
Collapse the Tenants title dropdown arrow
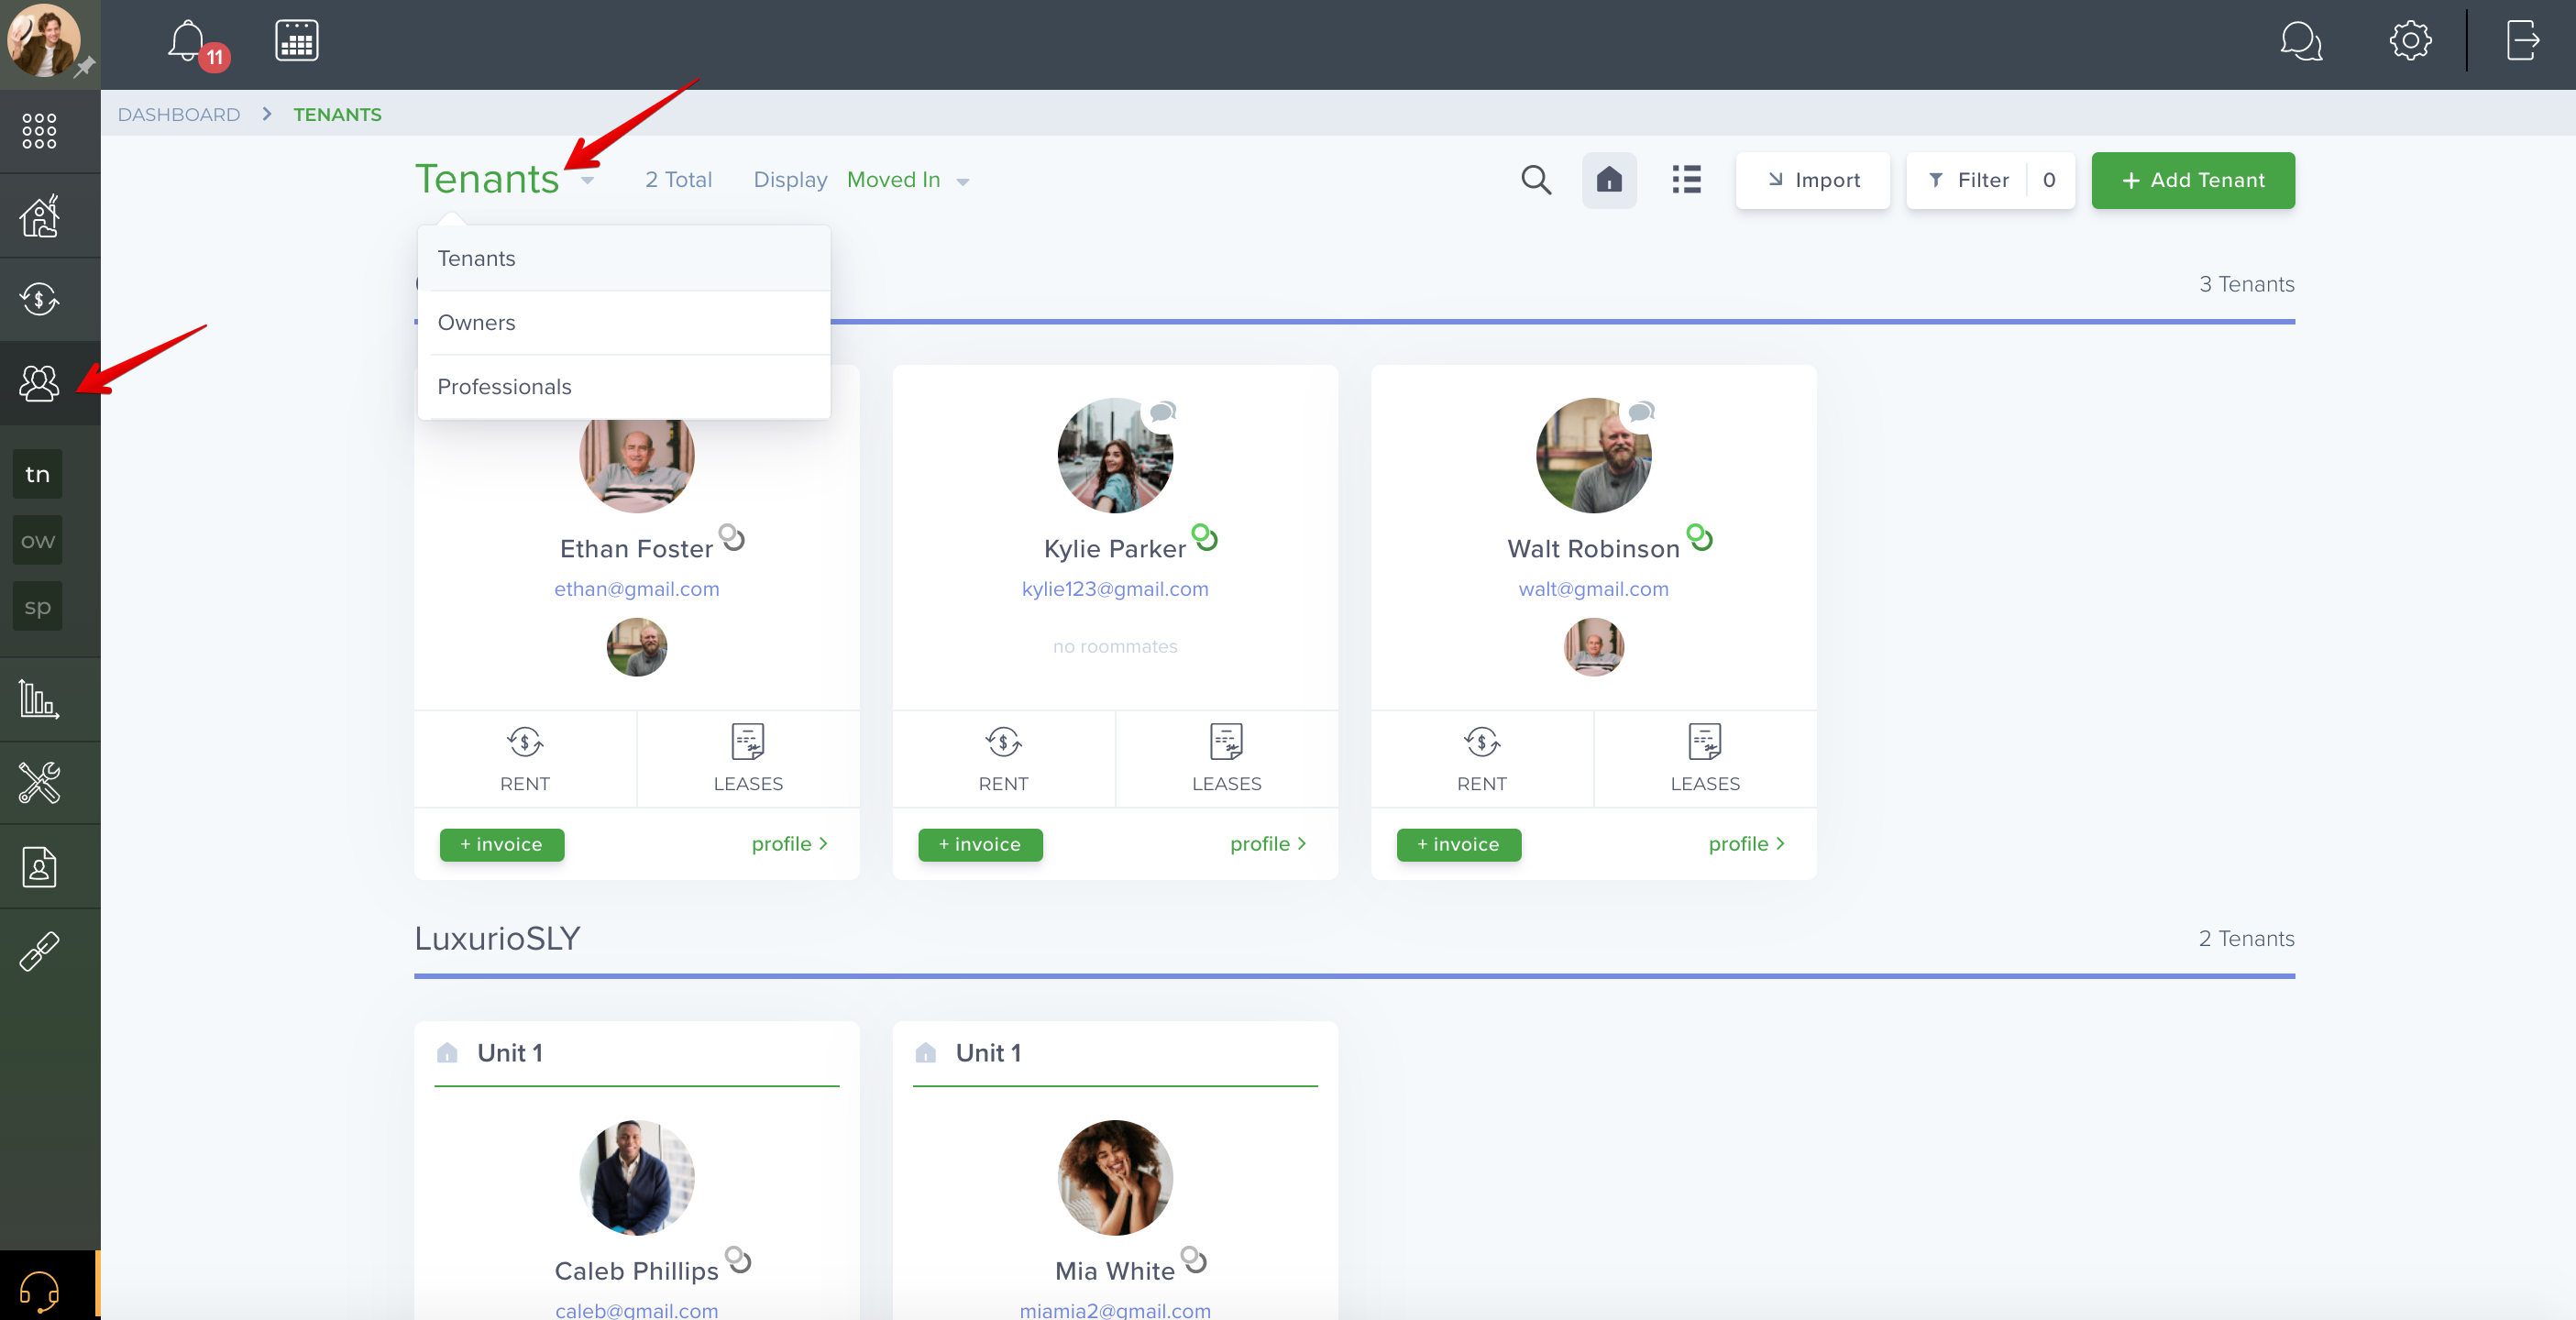click(x=588, y=181)
